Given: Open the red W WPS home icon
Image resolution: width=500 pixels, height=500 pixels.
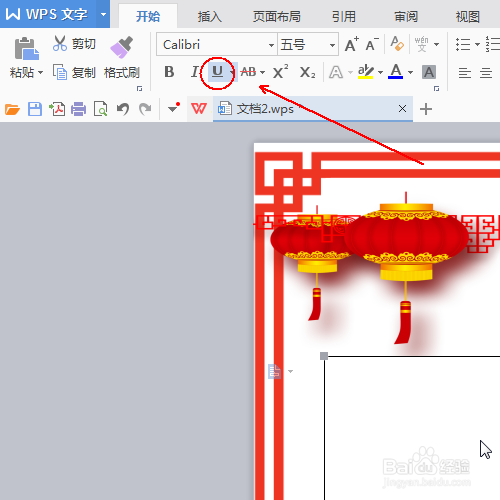Looking at the screenshot, I should tap(199, 109).
